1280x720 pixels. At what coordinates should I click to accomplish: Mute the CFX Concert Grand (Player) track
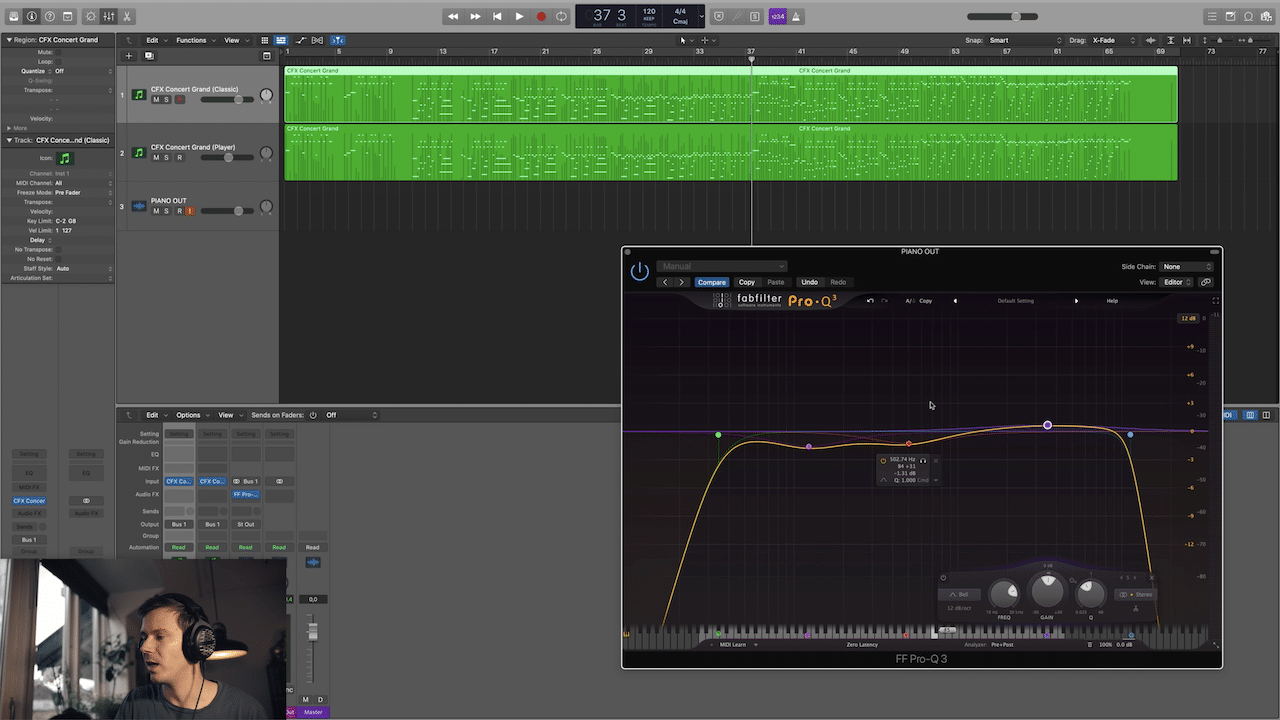(x=157, y=157)
